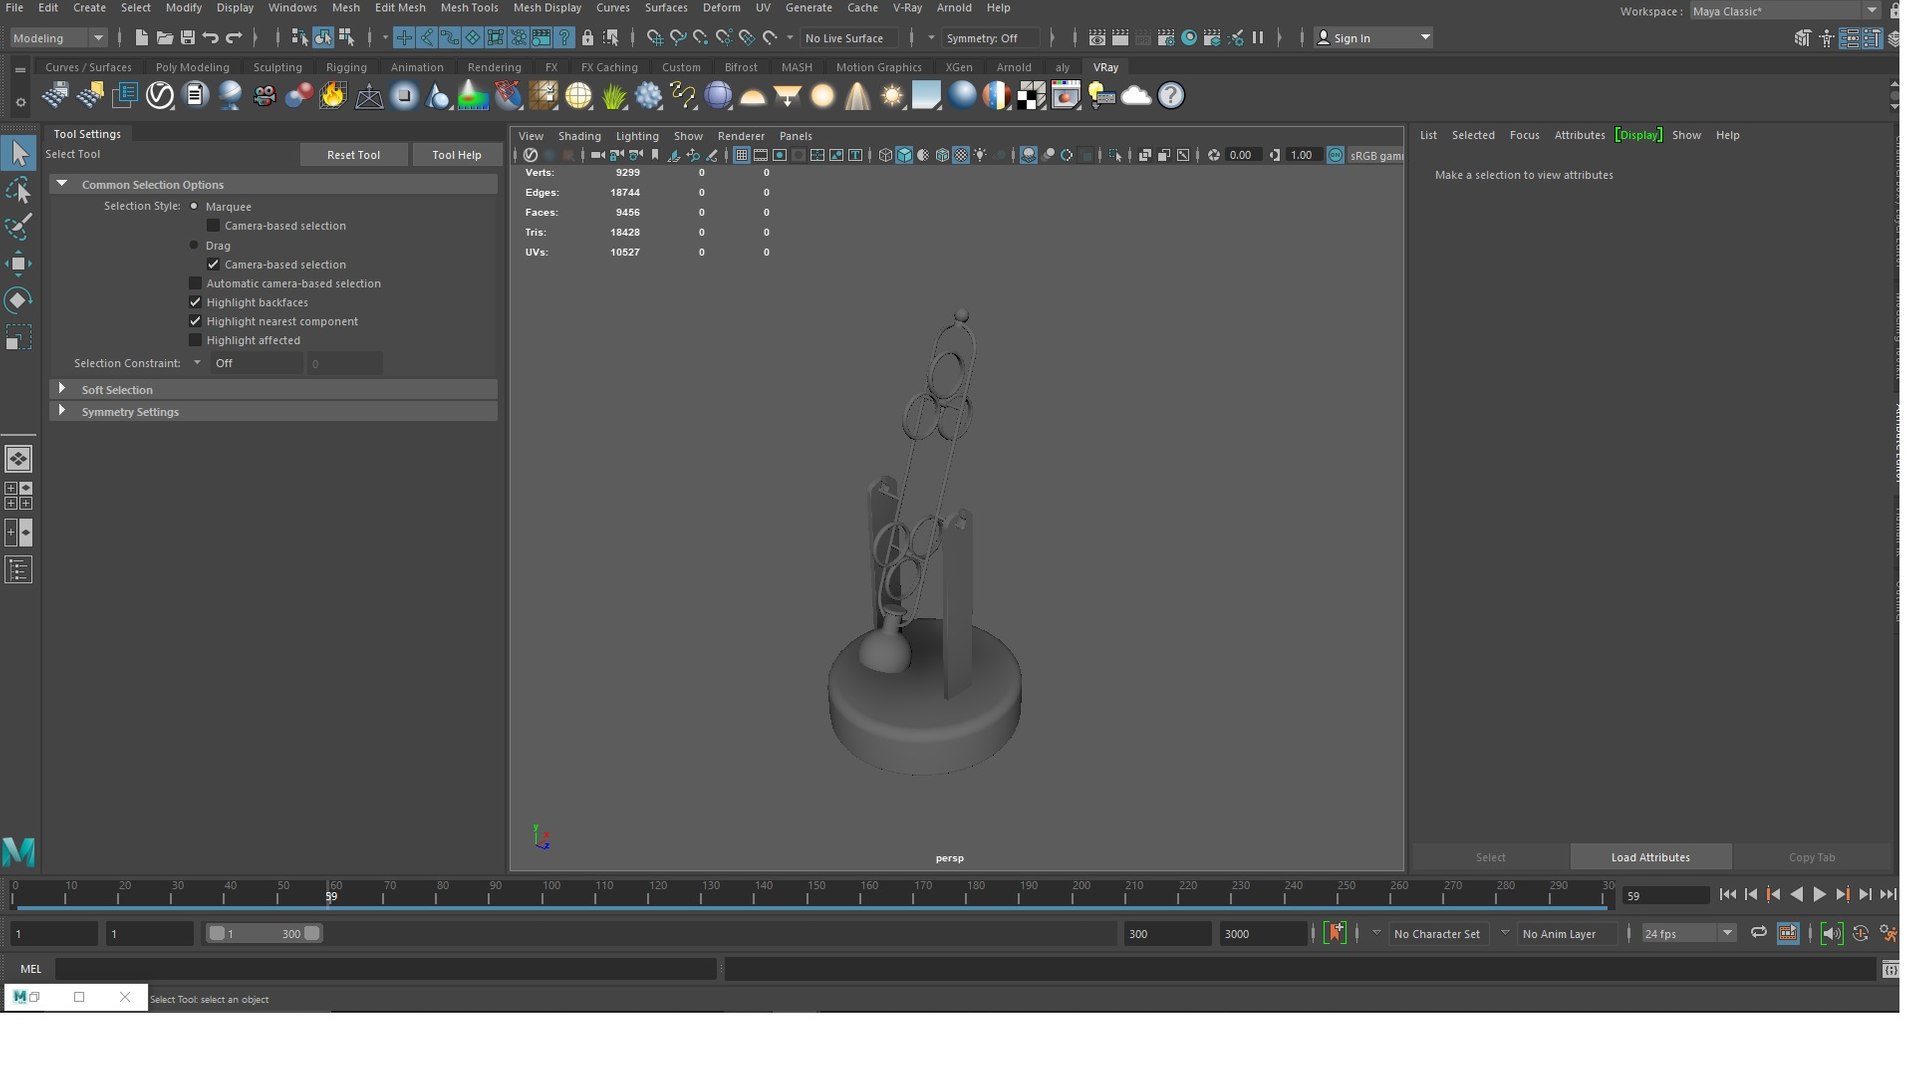Viewport: 1907px width, 1080px height.
Task: Click the MEL command line input
Action: (x=386, y=968)
